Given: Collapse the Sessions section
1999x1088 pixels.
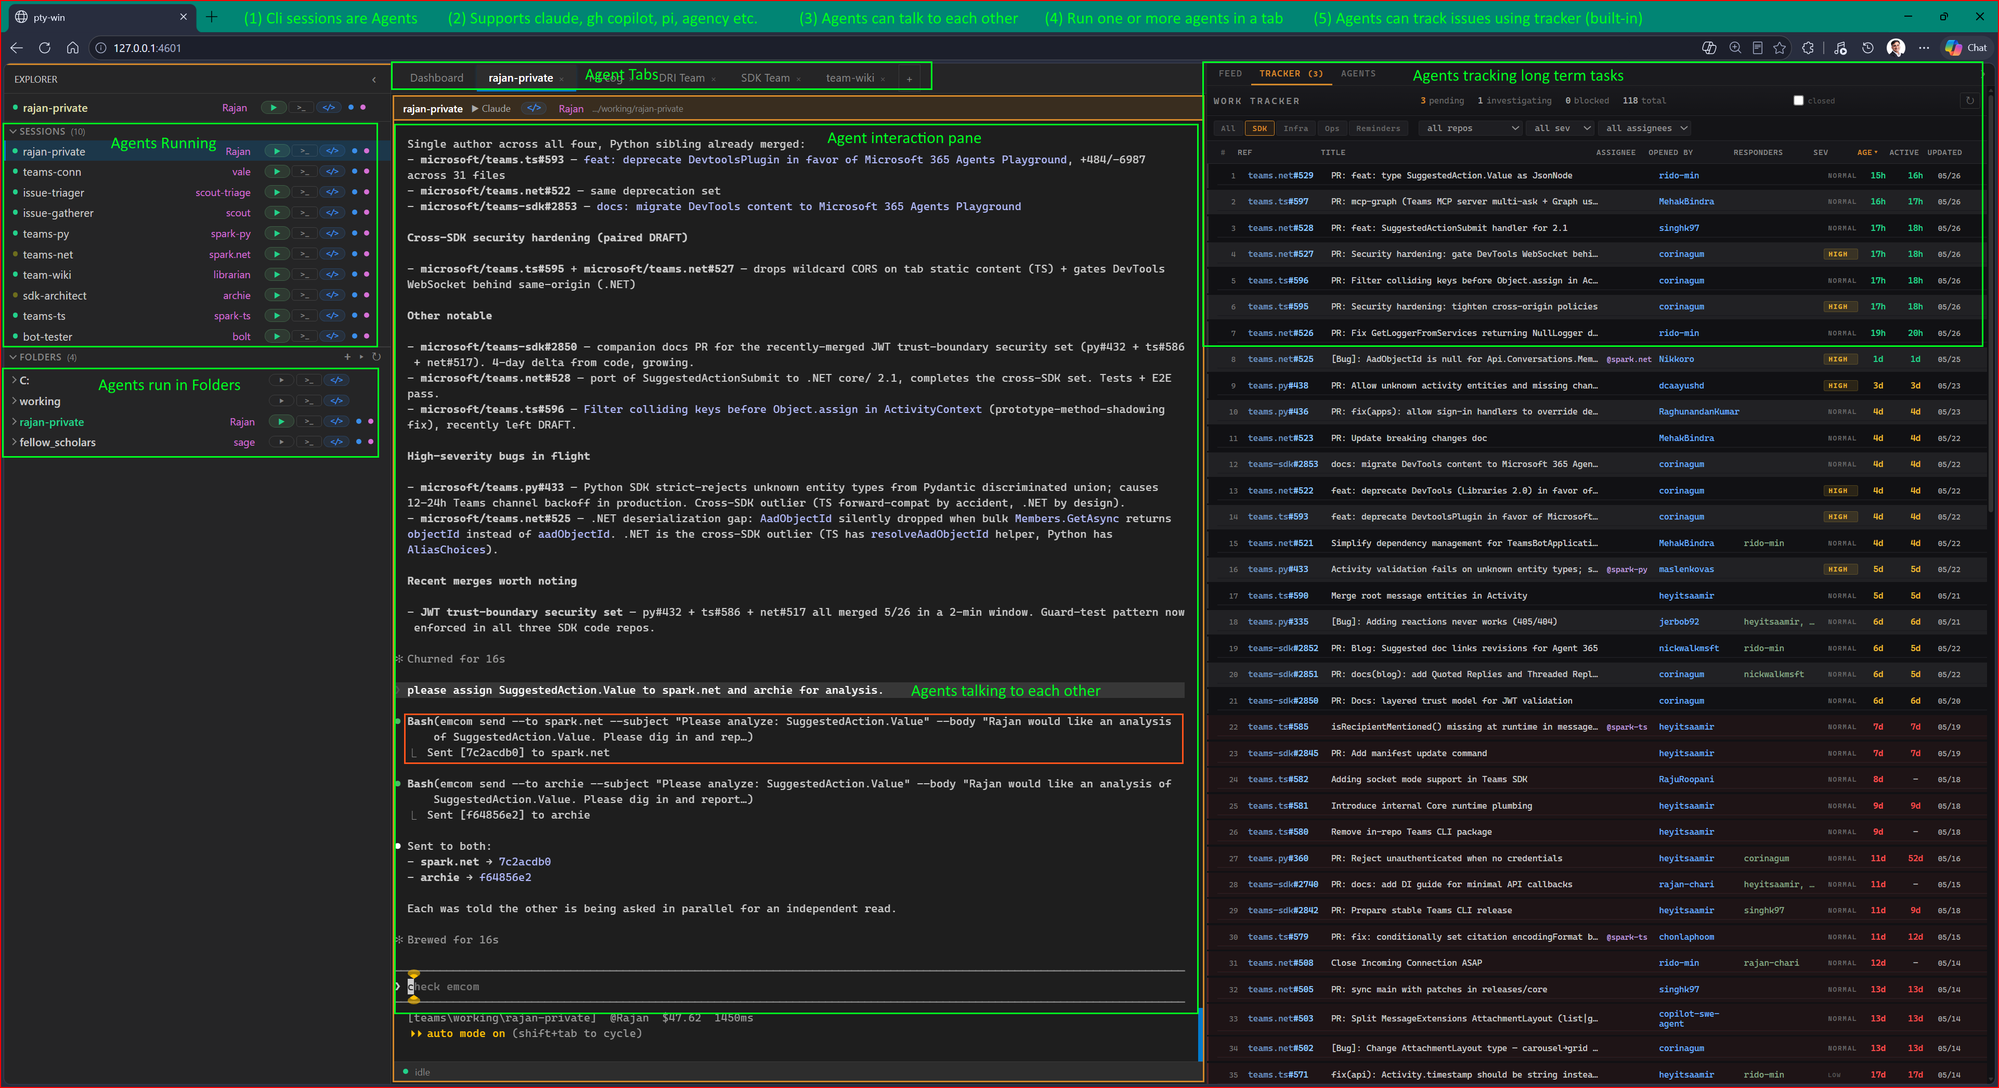Looking at the screenshot, I should [x=13, y=131].
